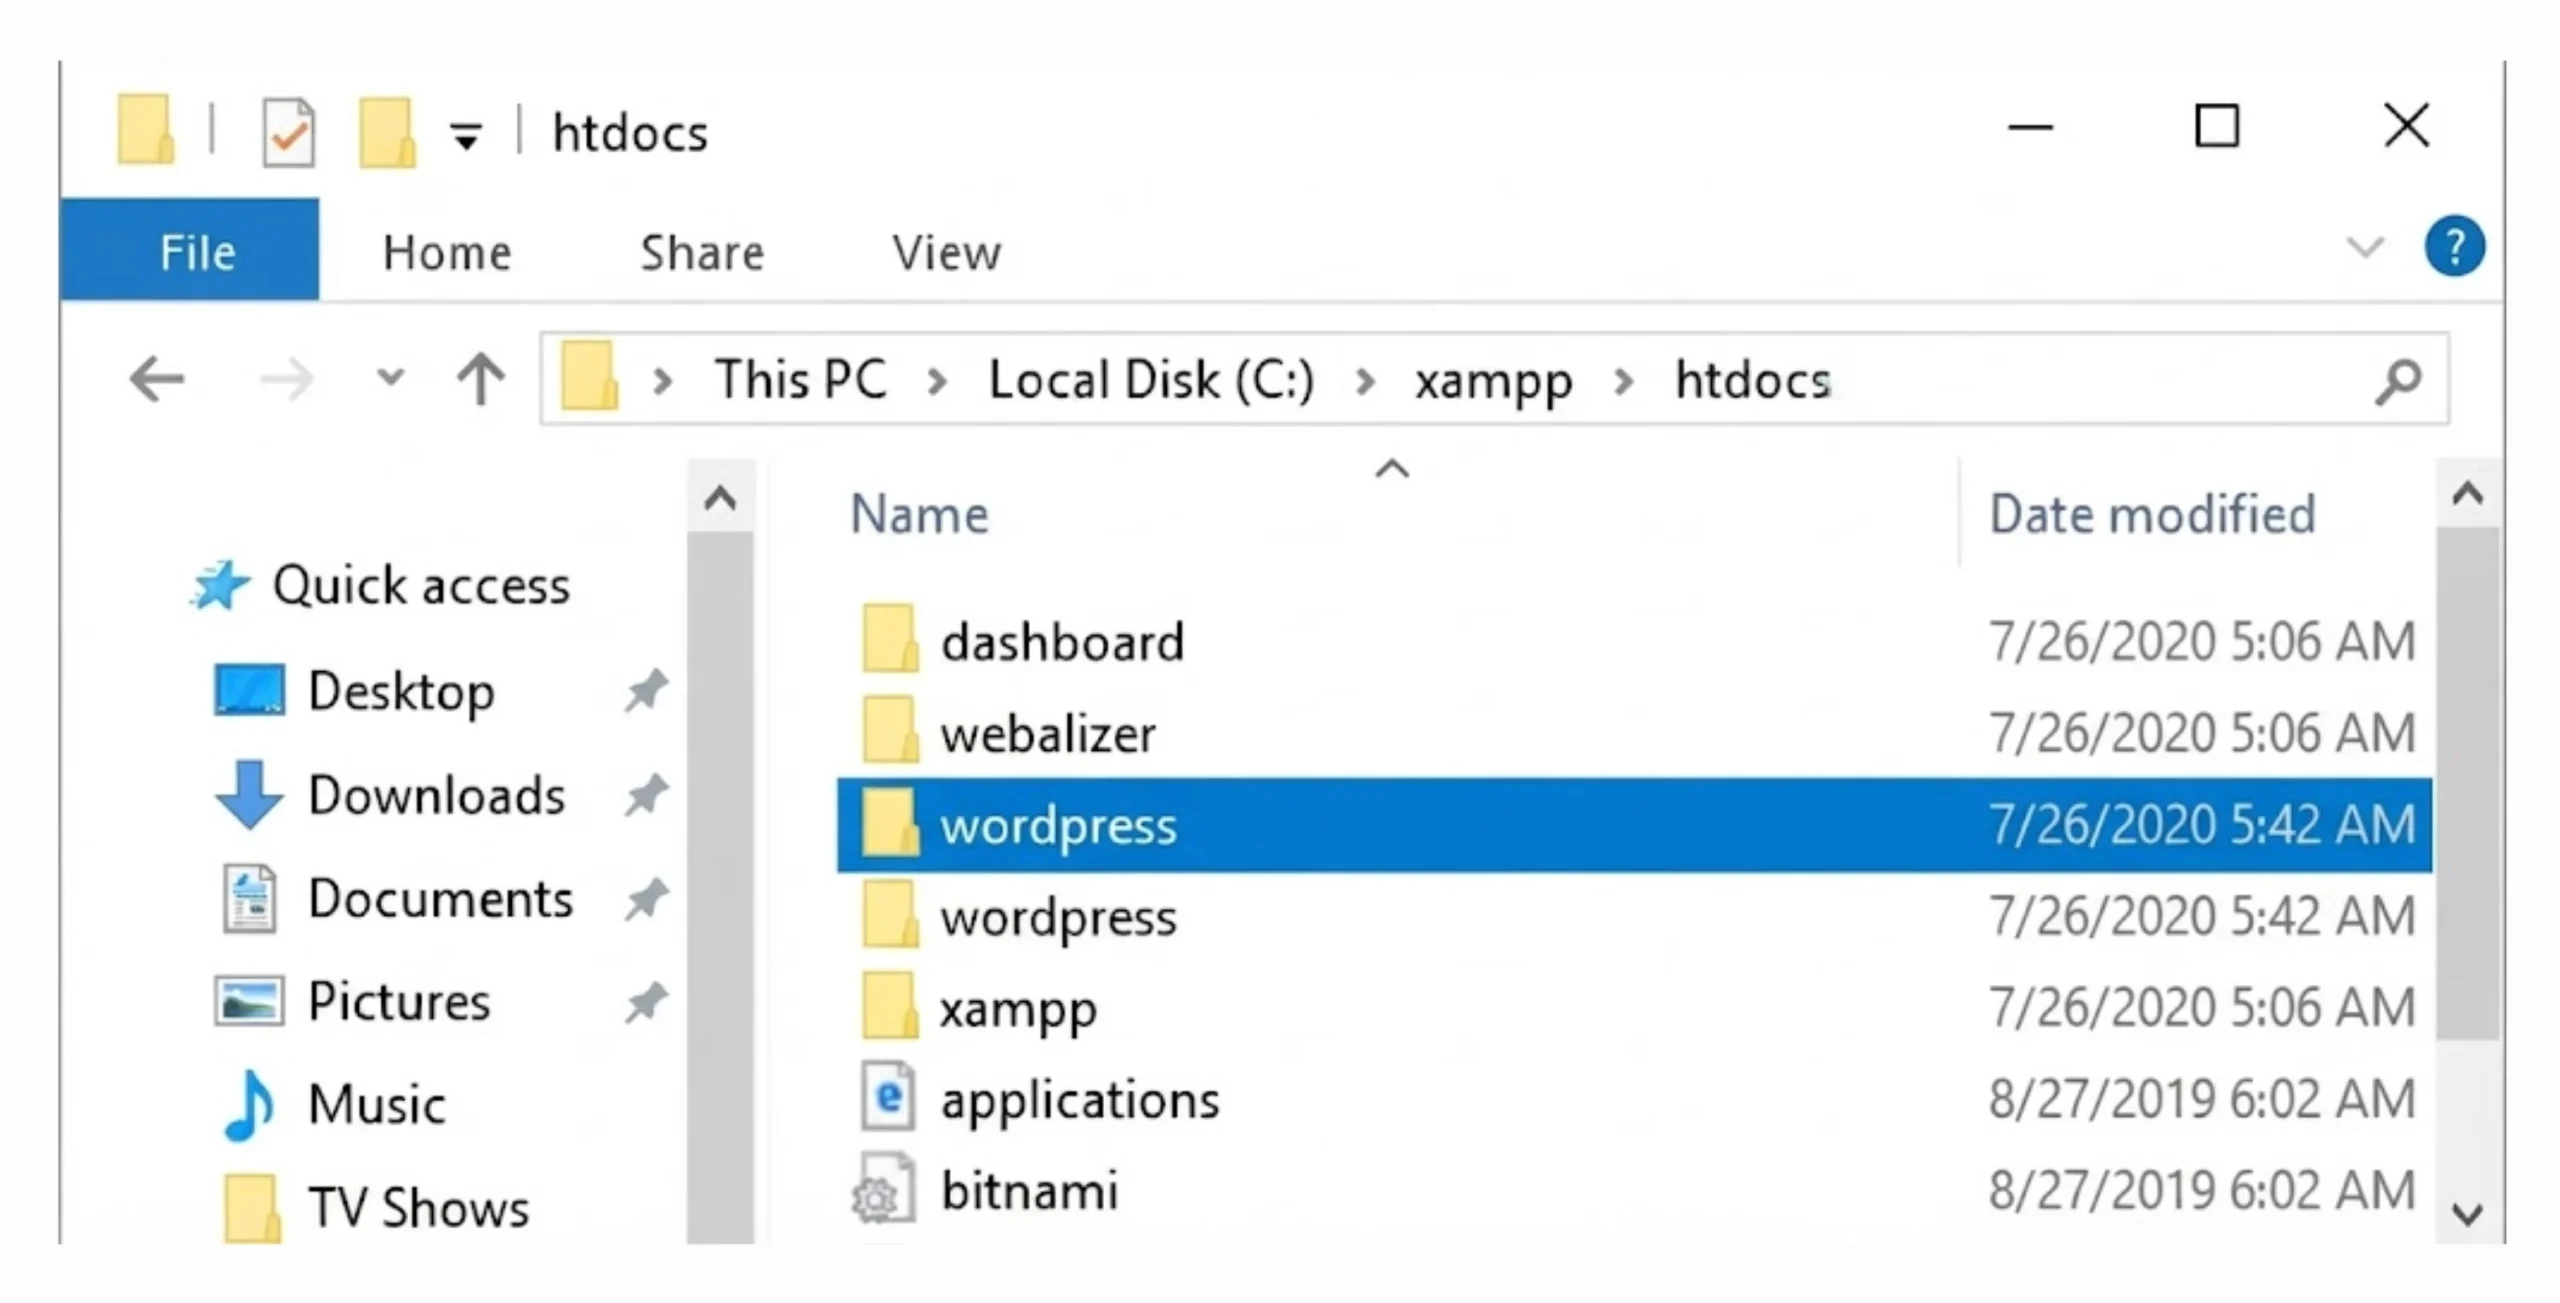The image size is (2560, 1303).
Task: Click the folder icon in the address bar
Action: tap(589, 376)
